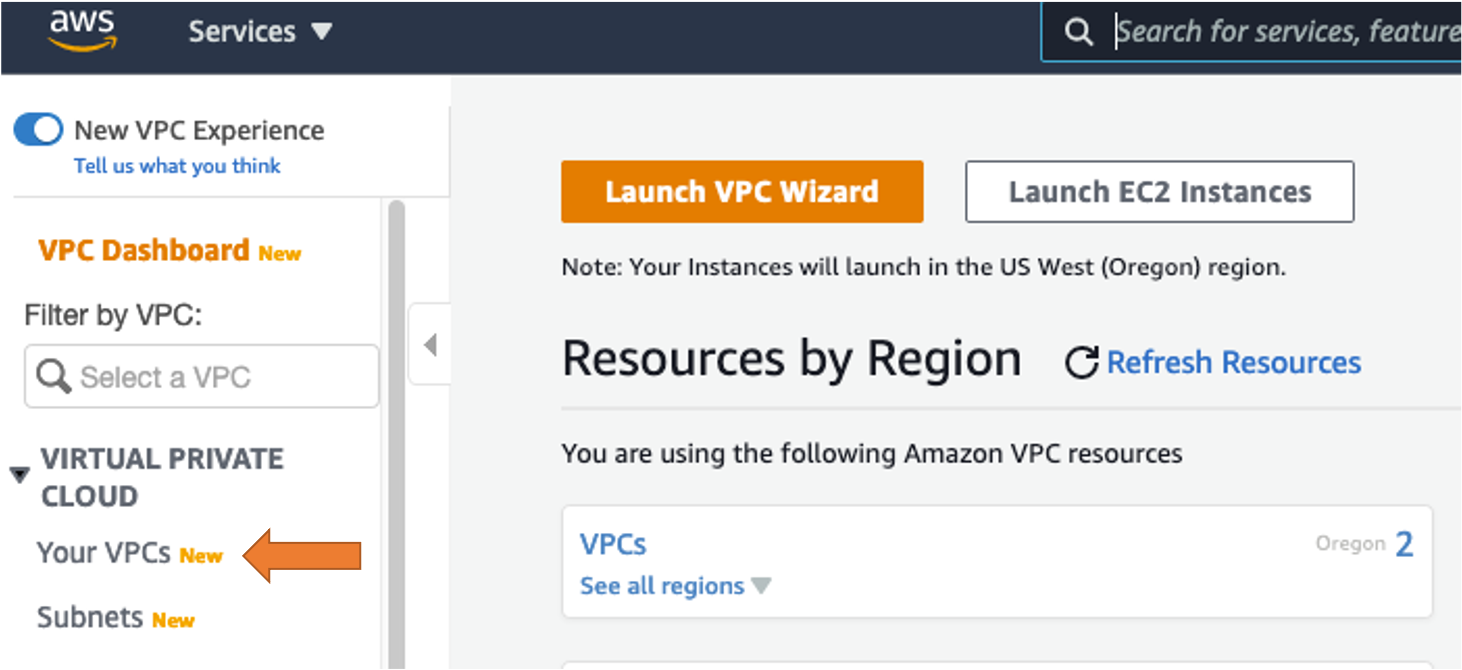
Task: Click the 'You are using the following' text
Action: pos(872,454)
